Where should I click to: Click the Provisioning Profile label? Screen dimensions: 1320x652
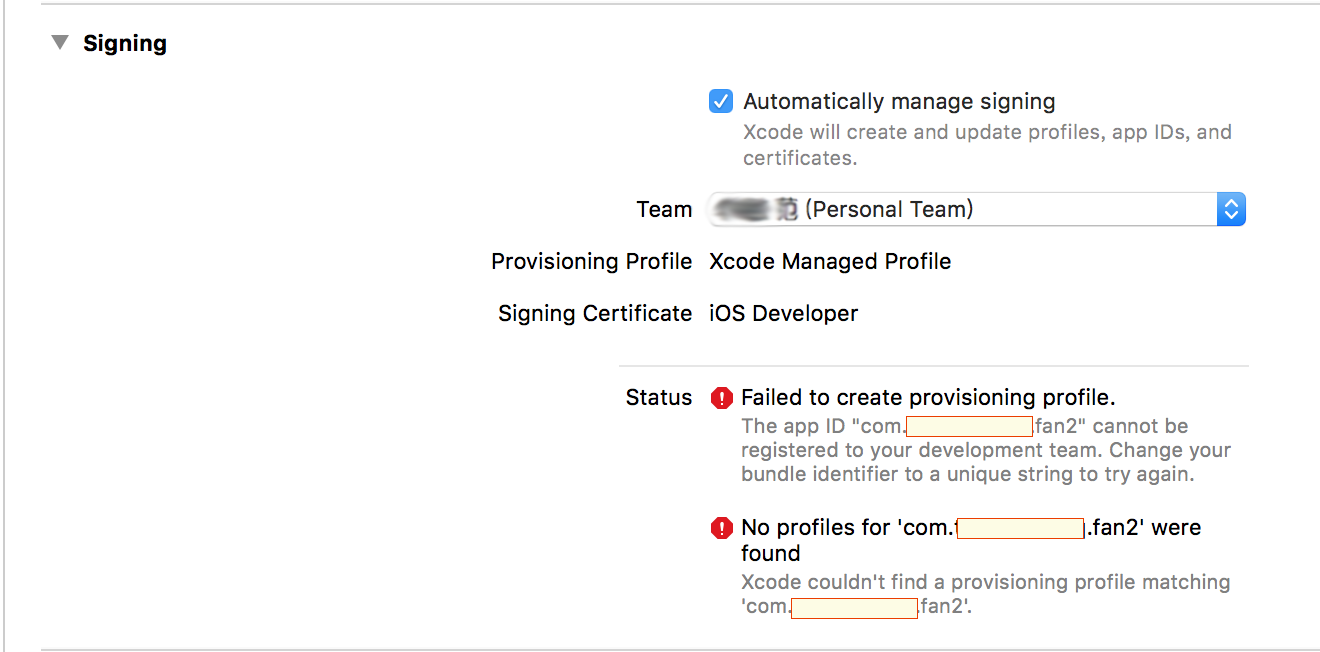[x=592, y=261]
